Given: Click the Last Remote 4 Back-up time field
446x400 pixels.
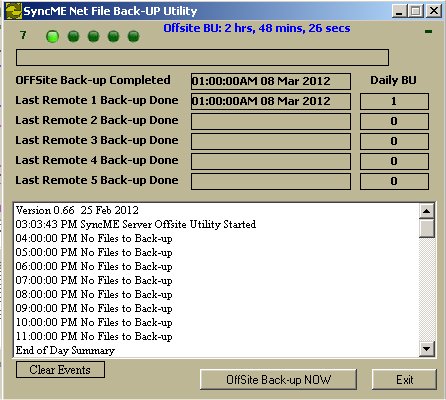Looking at the screenshot, I should pos(271,161).
